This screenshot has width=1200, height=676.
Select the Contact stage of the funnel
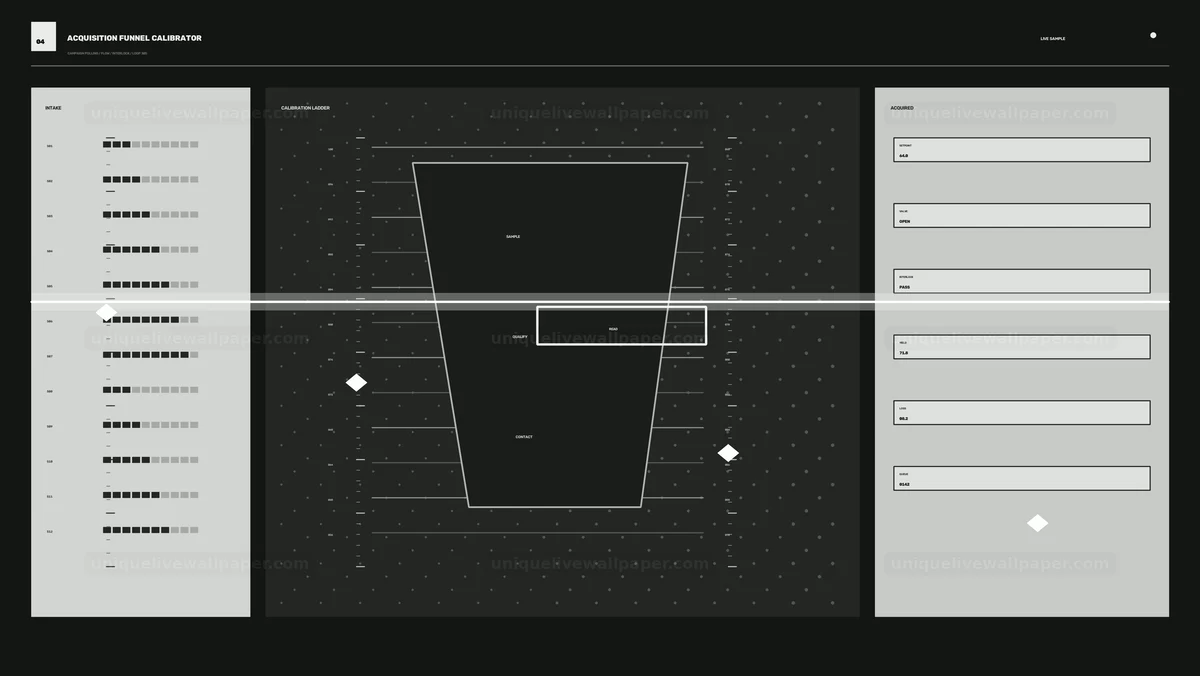[524, 437]
